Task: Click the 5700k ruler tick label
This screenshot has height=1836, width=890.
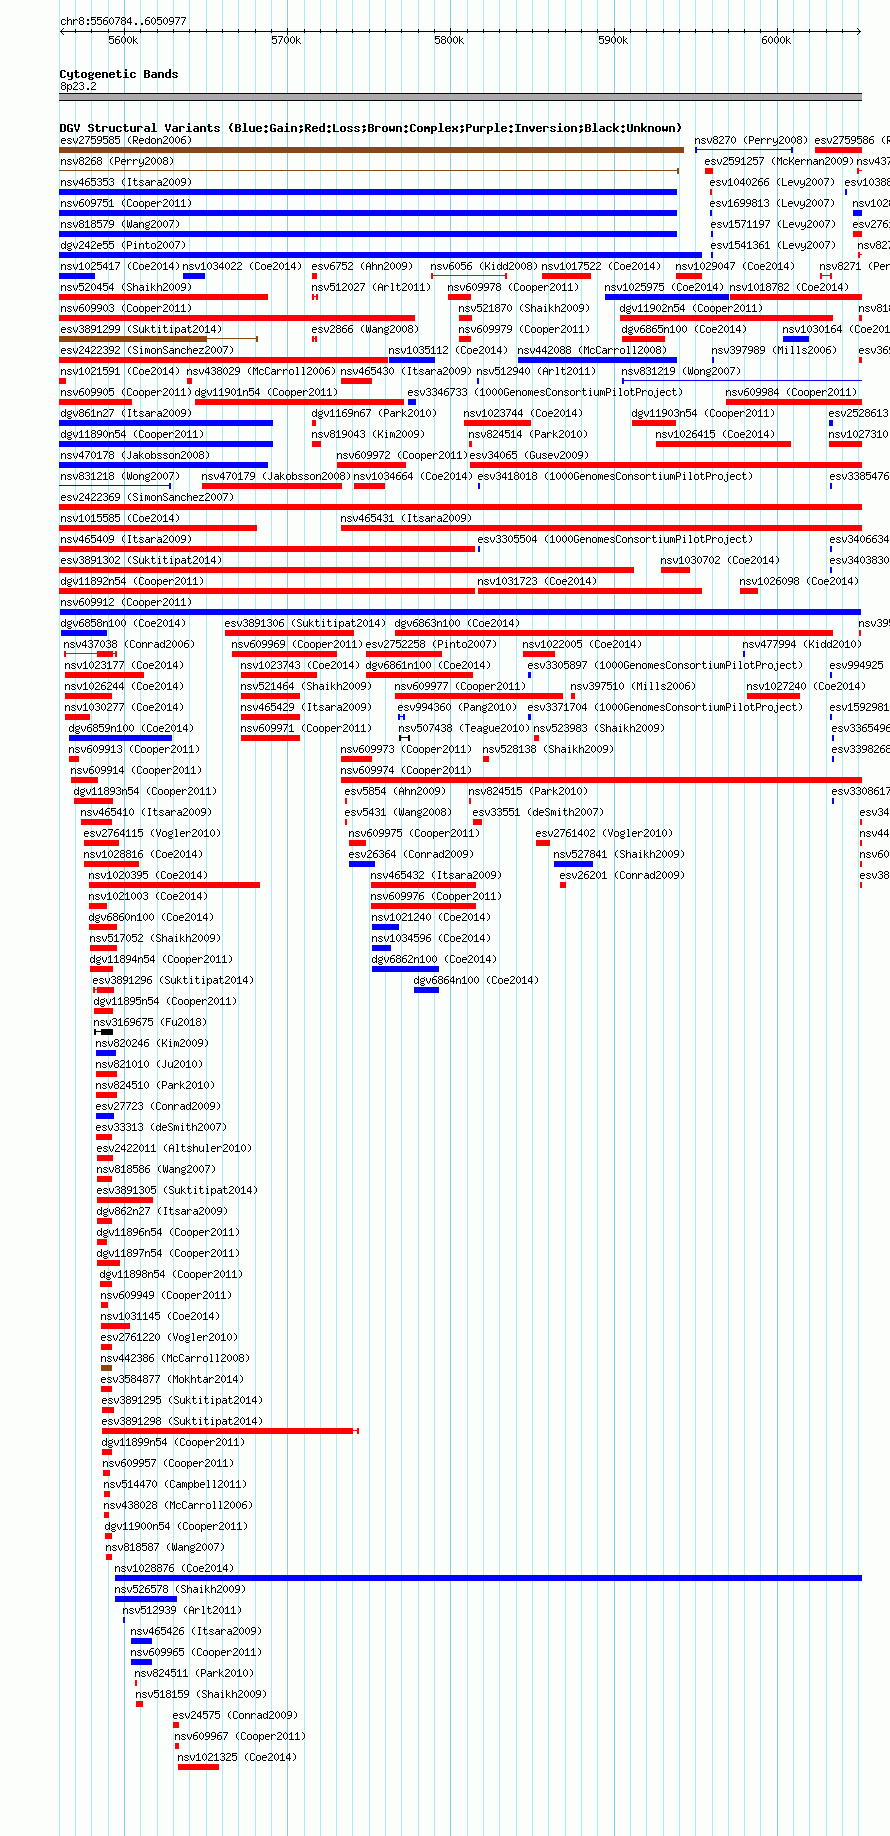Action: [x=286, y=41]
